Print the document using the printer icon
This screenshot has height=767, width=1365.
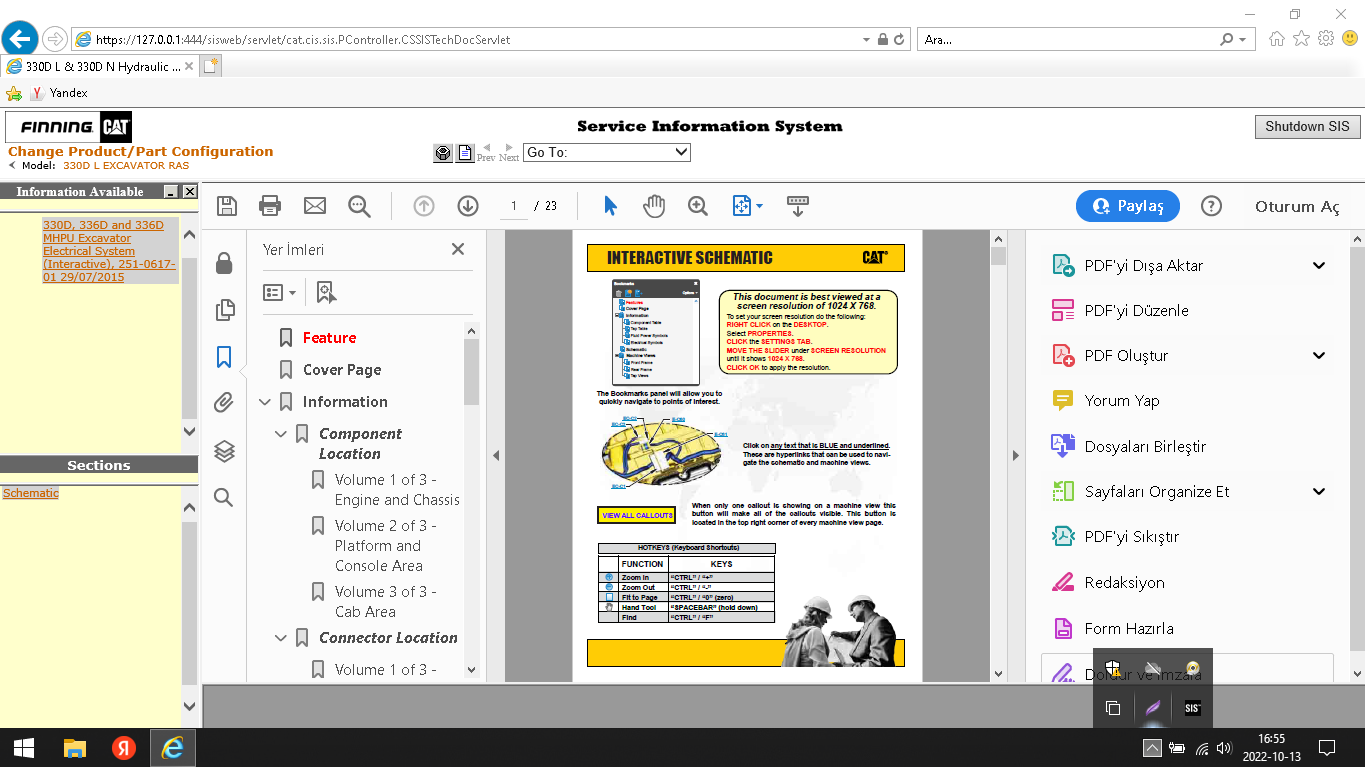[270, 206]
